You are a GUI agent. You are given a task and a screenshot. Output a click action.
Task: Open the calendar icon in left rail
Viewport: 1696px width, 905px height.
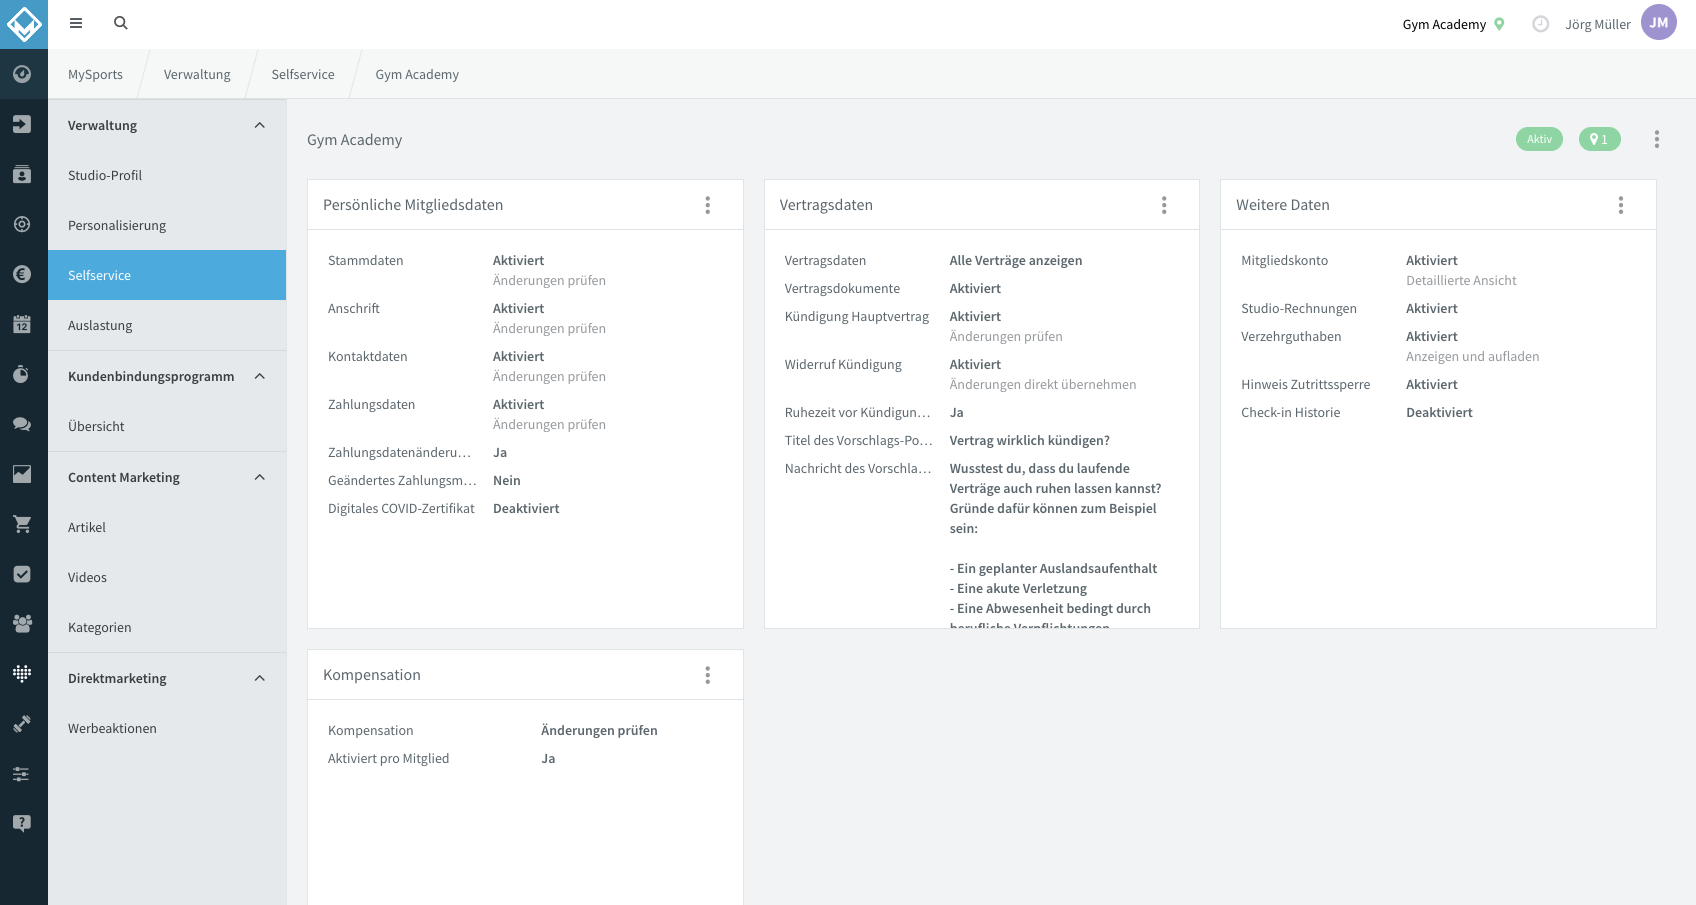22,324
